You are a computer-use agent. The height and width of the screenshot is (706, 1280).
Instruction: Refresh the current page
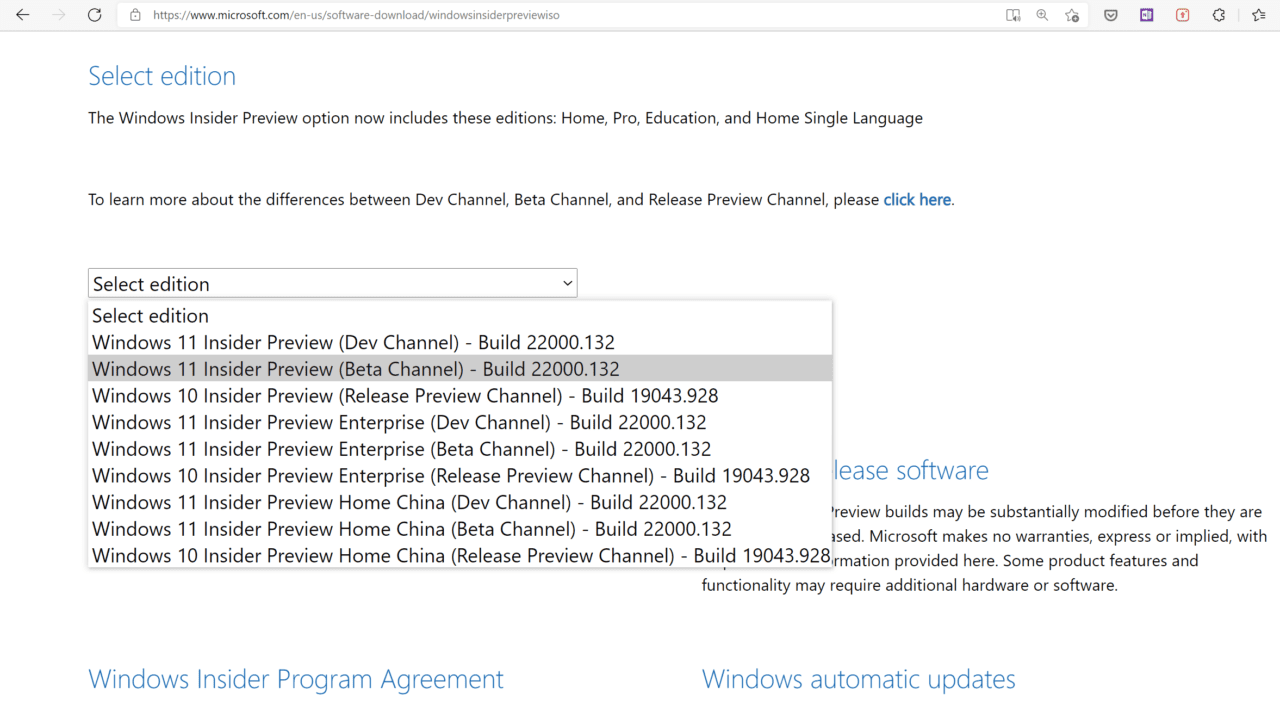click(x=95, y=15)
